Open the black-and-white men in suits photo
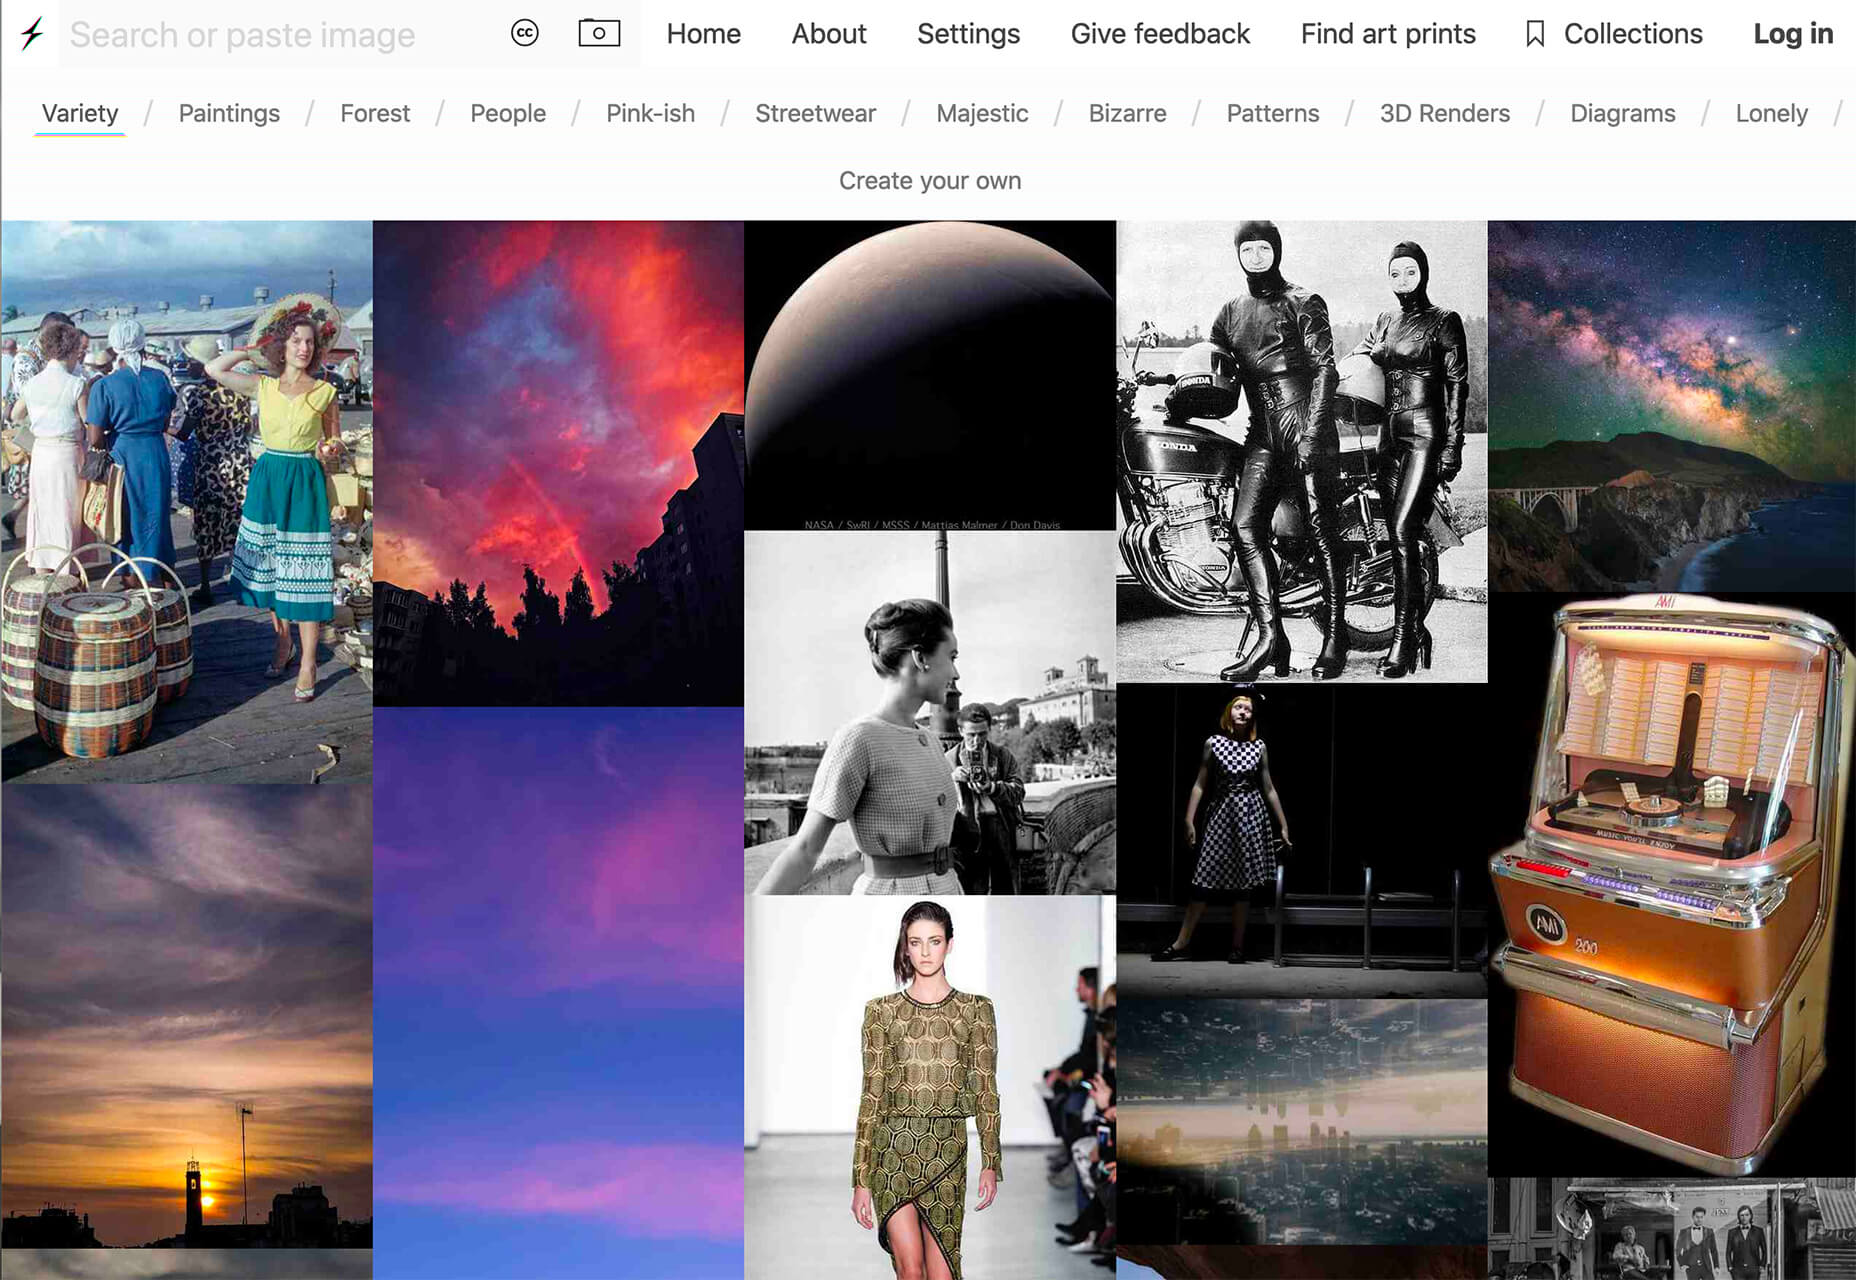This screenshot has height=1280, width=1856. click(x=1672, y=1229)
